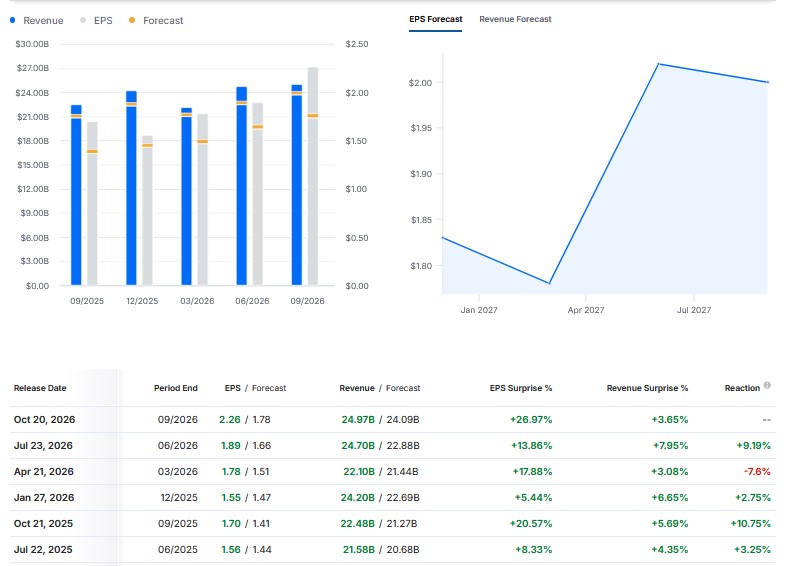The width and height of the screenshot is (791, 566).
Task: Select the Jan 27, 2026 release date
Action: [x=44, y=498]
